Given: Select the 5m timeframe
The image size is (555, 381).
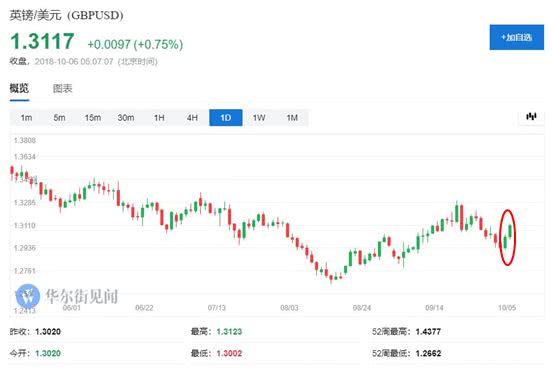Looking at the screenshot, I should click(59, 118).
